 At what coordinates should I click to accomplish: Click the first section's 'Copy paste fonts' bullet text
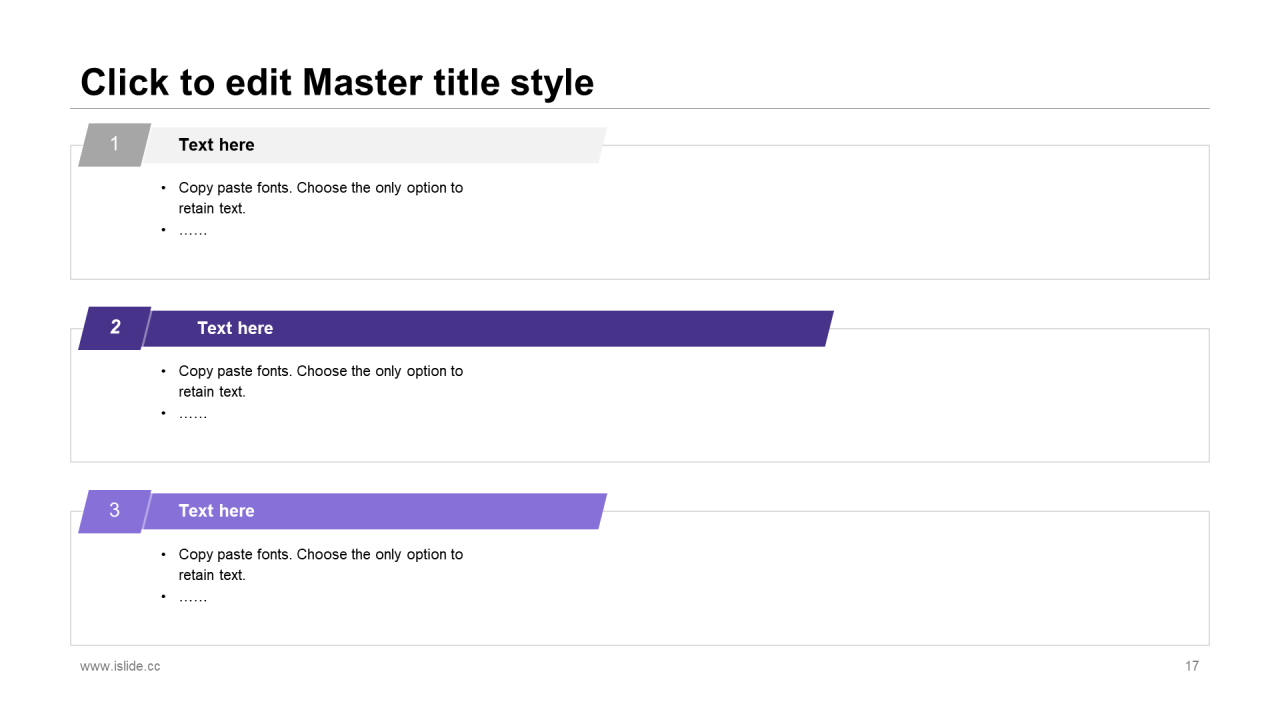(x=320, y=198)
